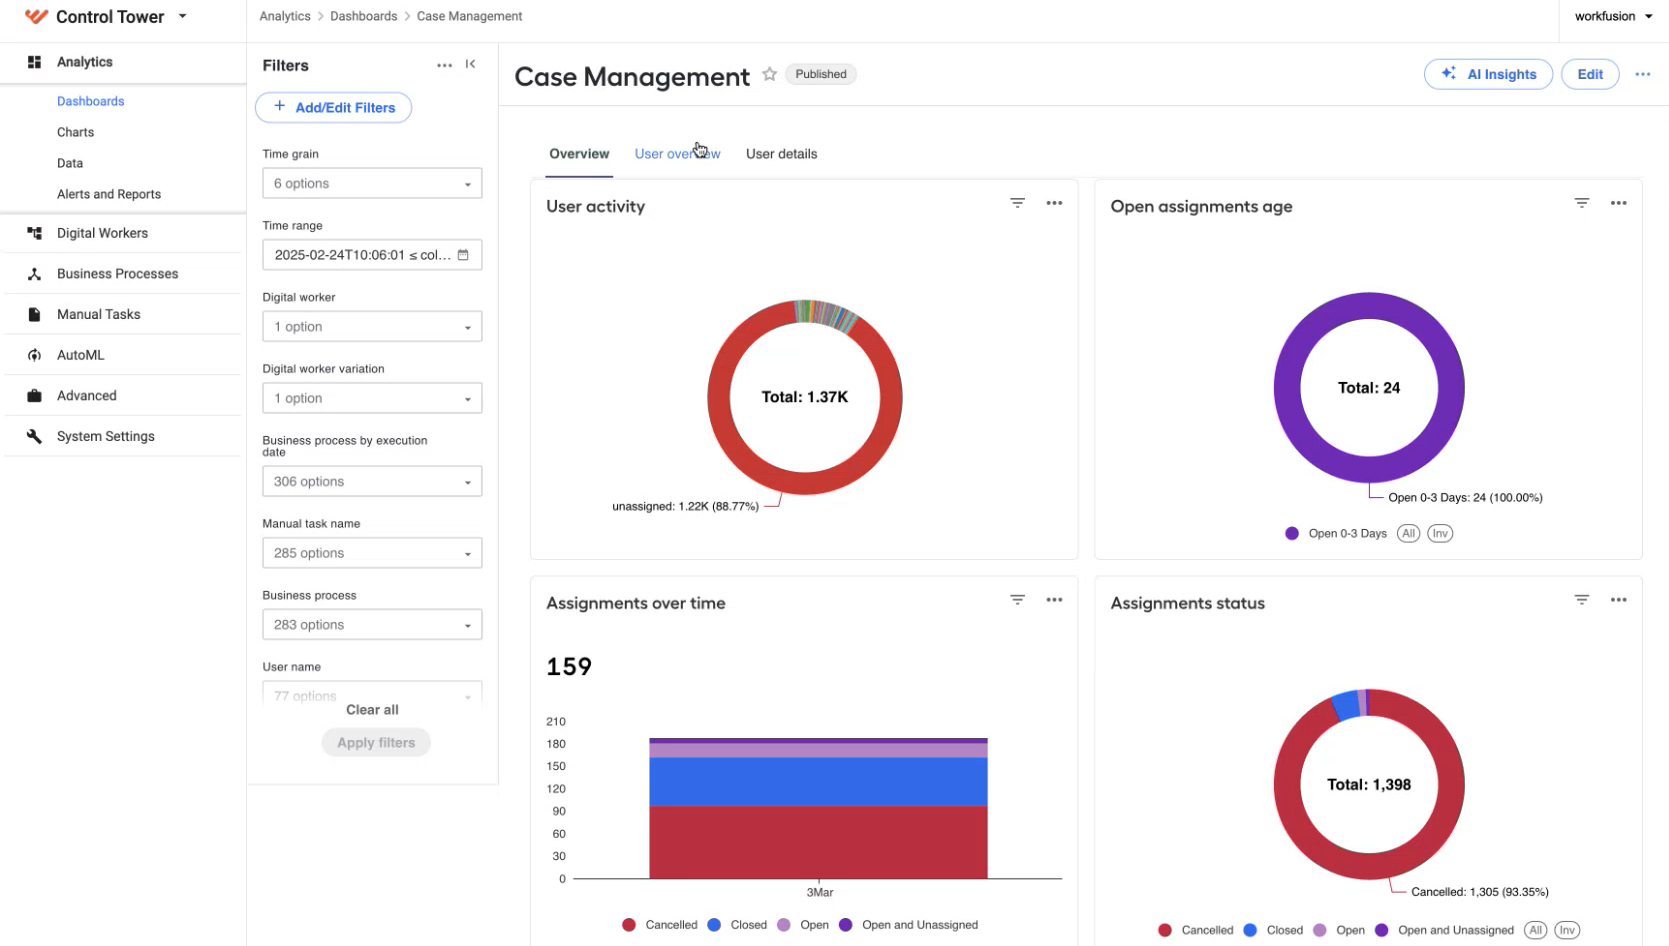
Task: Open the Manual task name dropdown
Action: coord(372,553)
